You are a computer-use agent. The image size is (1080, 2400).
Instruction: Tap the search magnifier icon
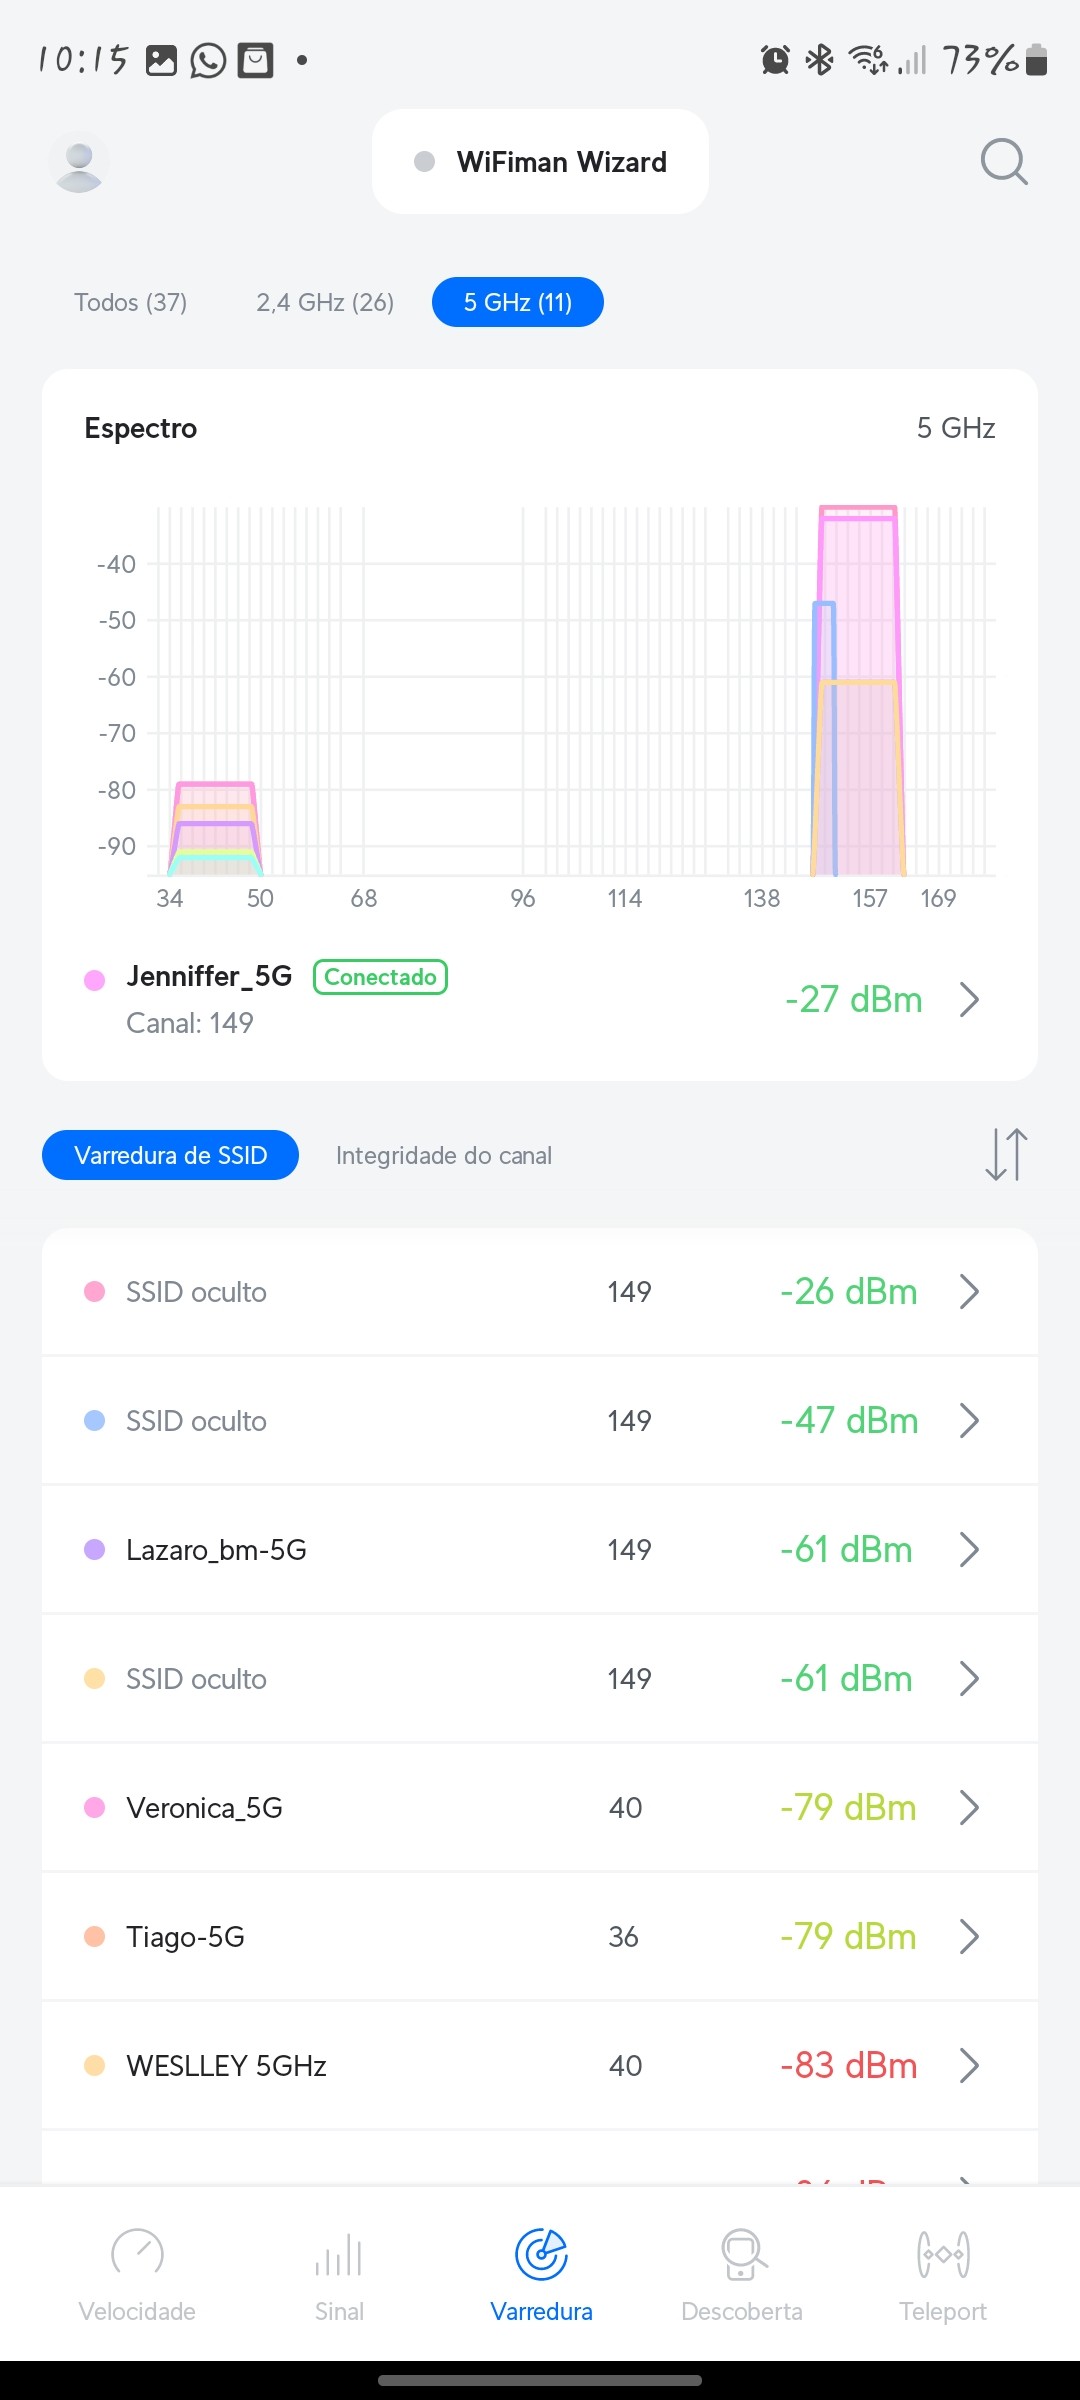pyautogui.click(x=1004, y=162)
